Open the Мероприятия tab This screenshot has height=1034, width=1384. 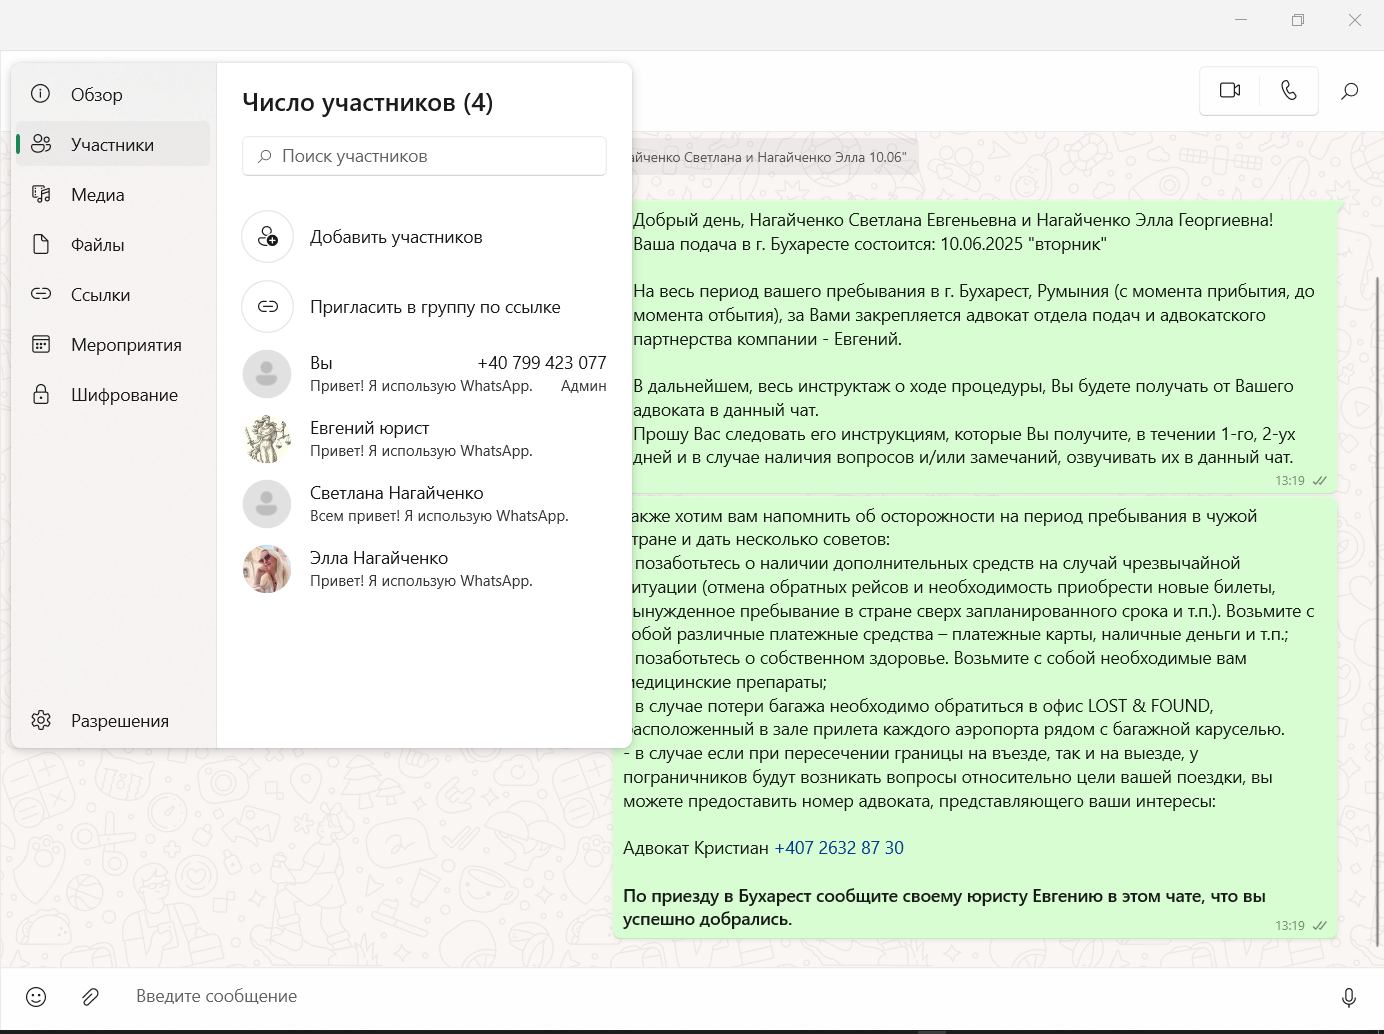[113, 344]
